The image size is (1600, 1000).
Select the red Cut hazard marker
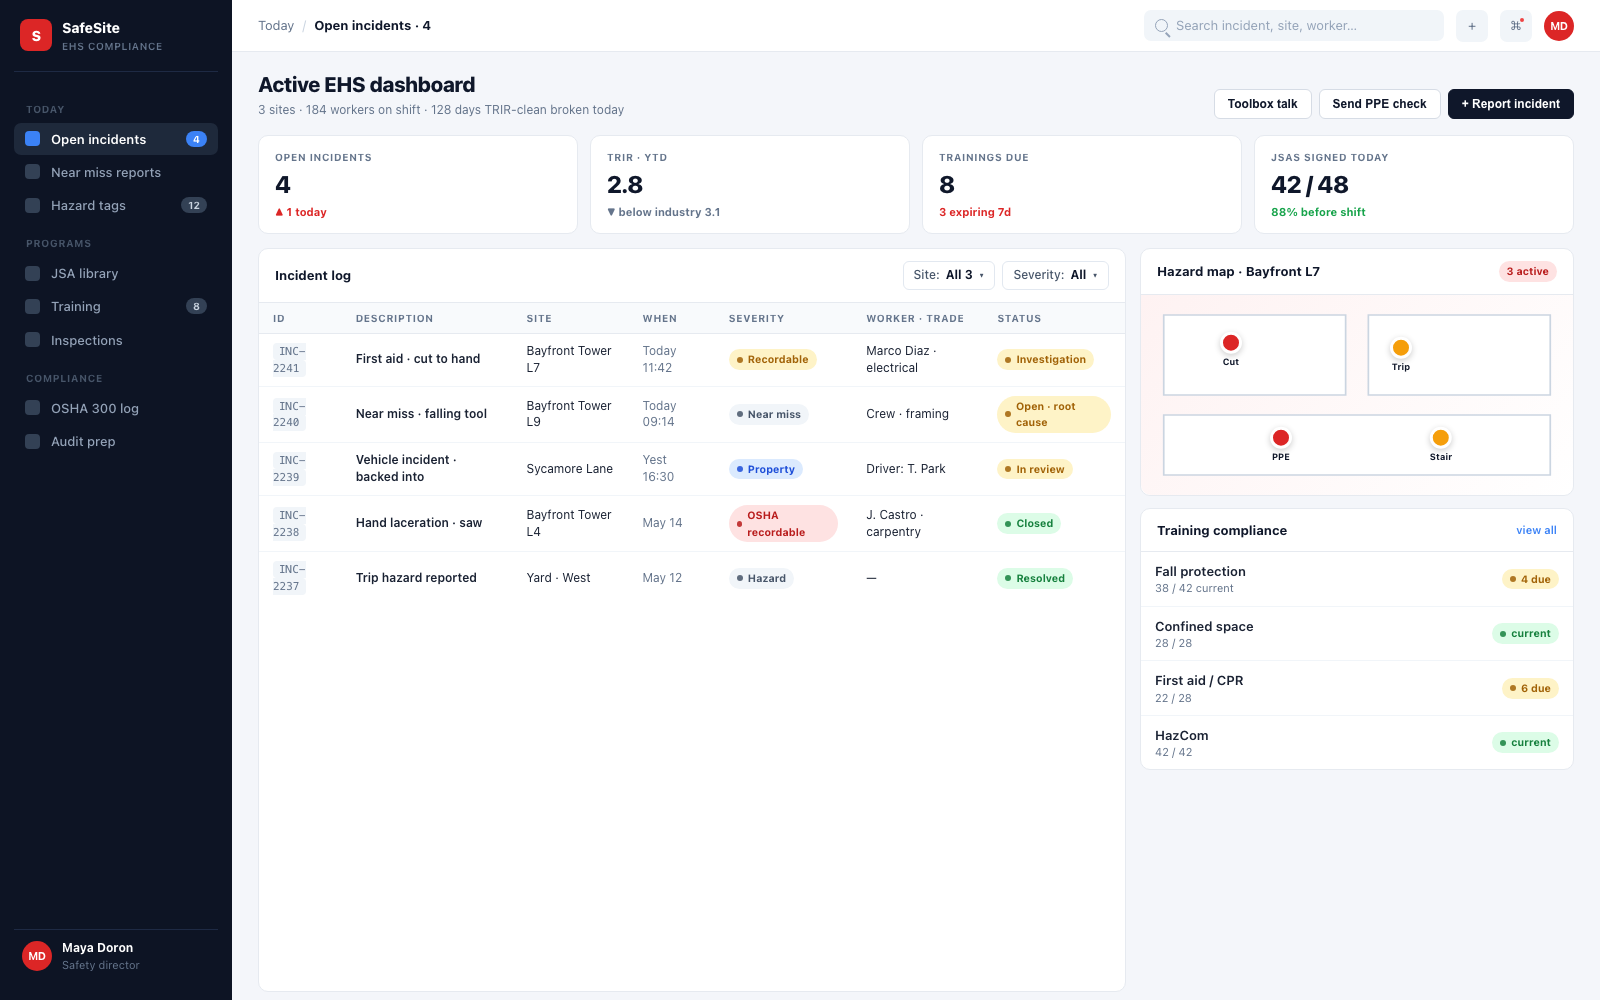(1231, 343)
